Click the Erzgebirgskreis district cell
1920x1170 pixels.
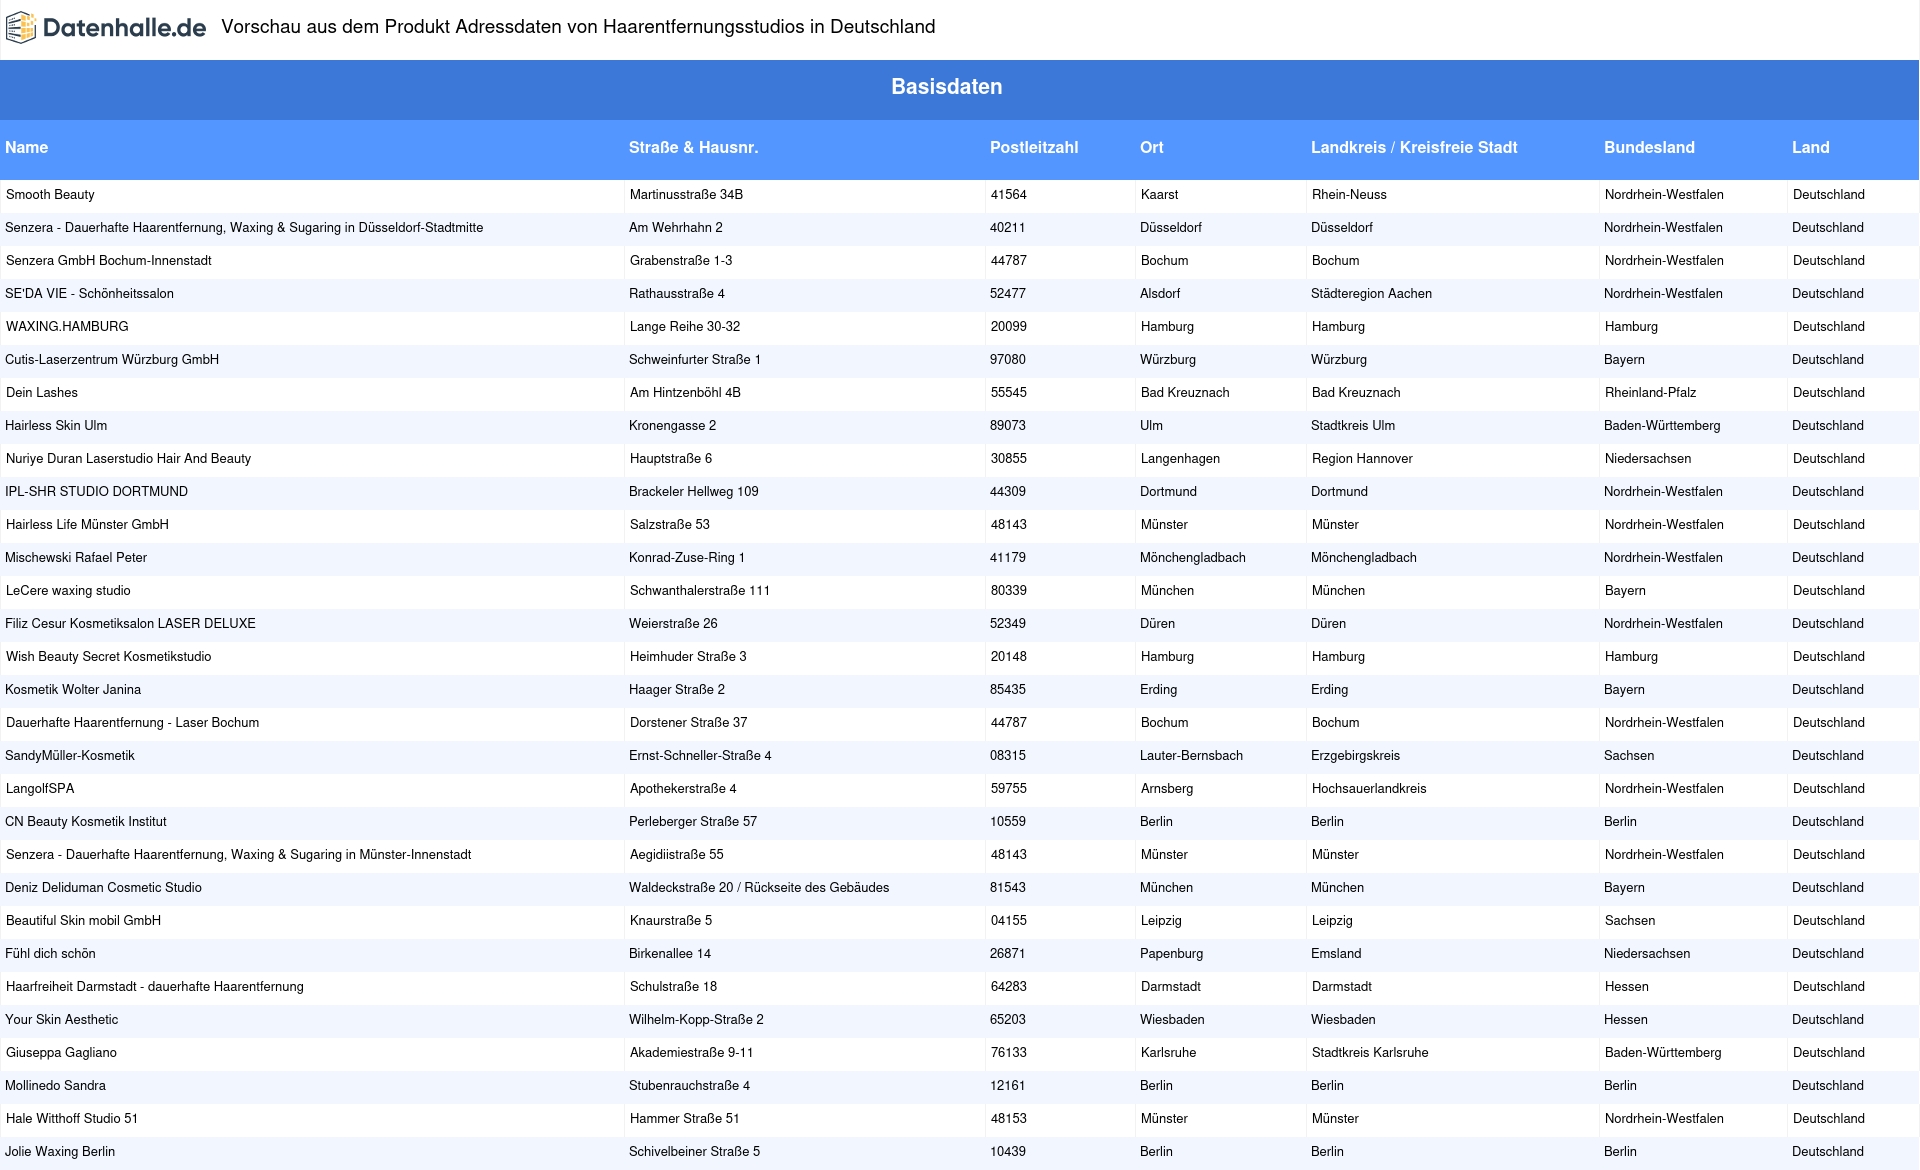pyautogui.click(x=1355, y=756)
